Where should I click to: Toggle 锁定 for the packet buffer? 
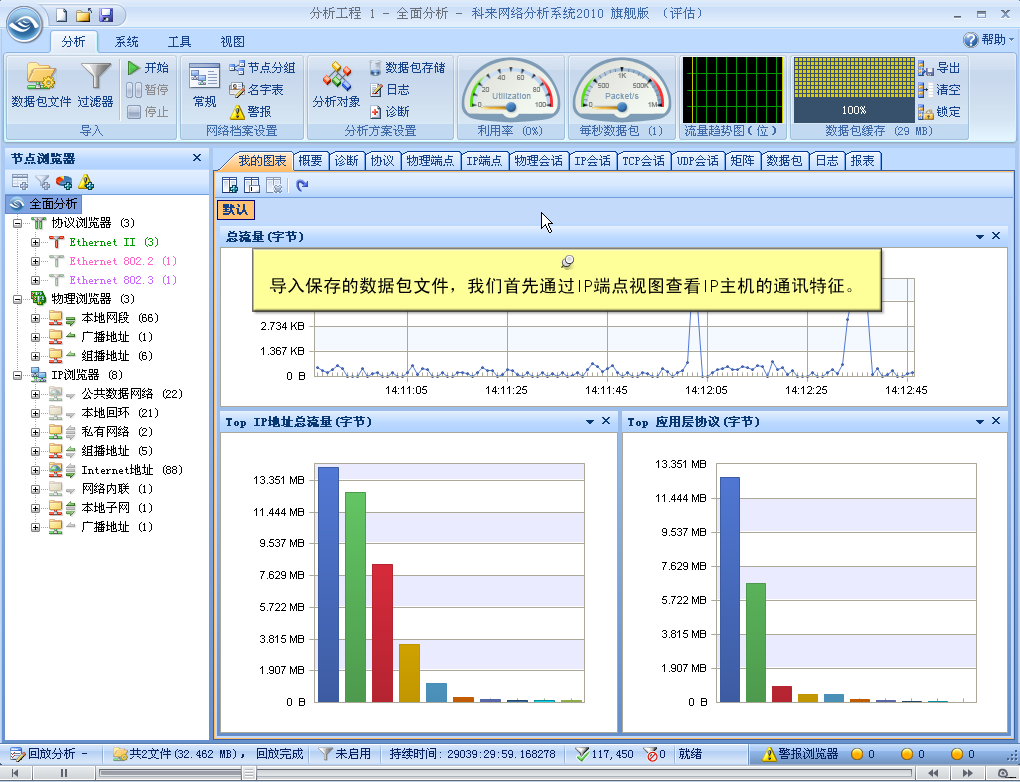(x=939, y=112)
